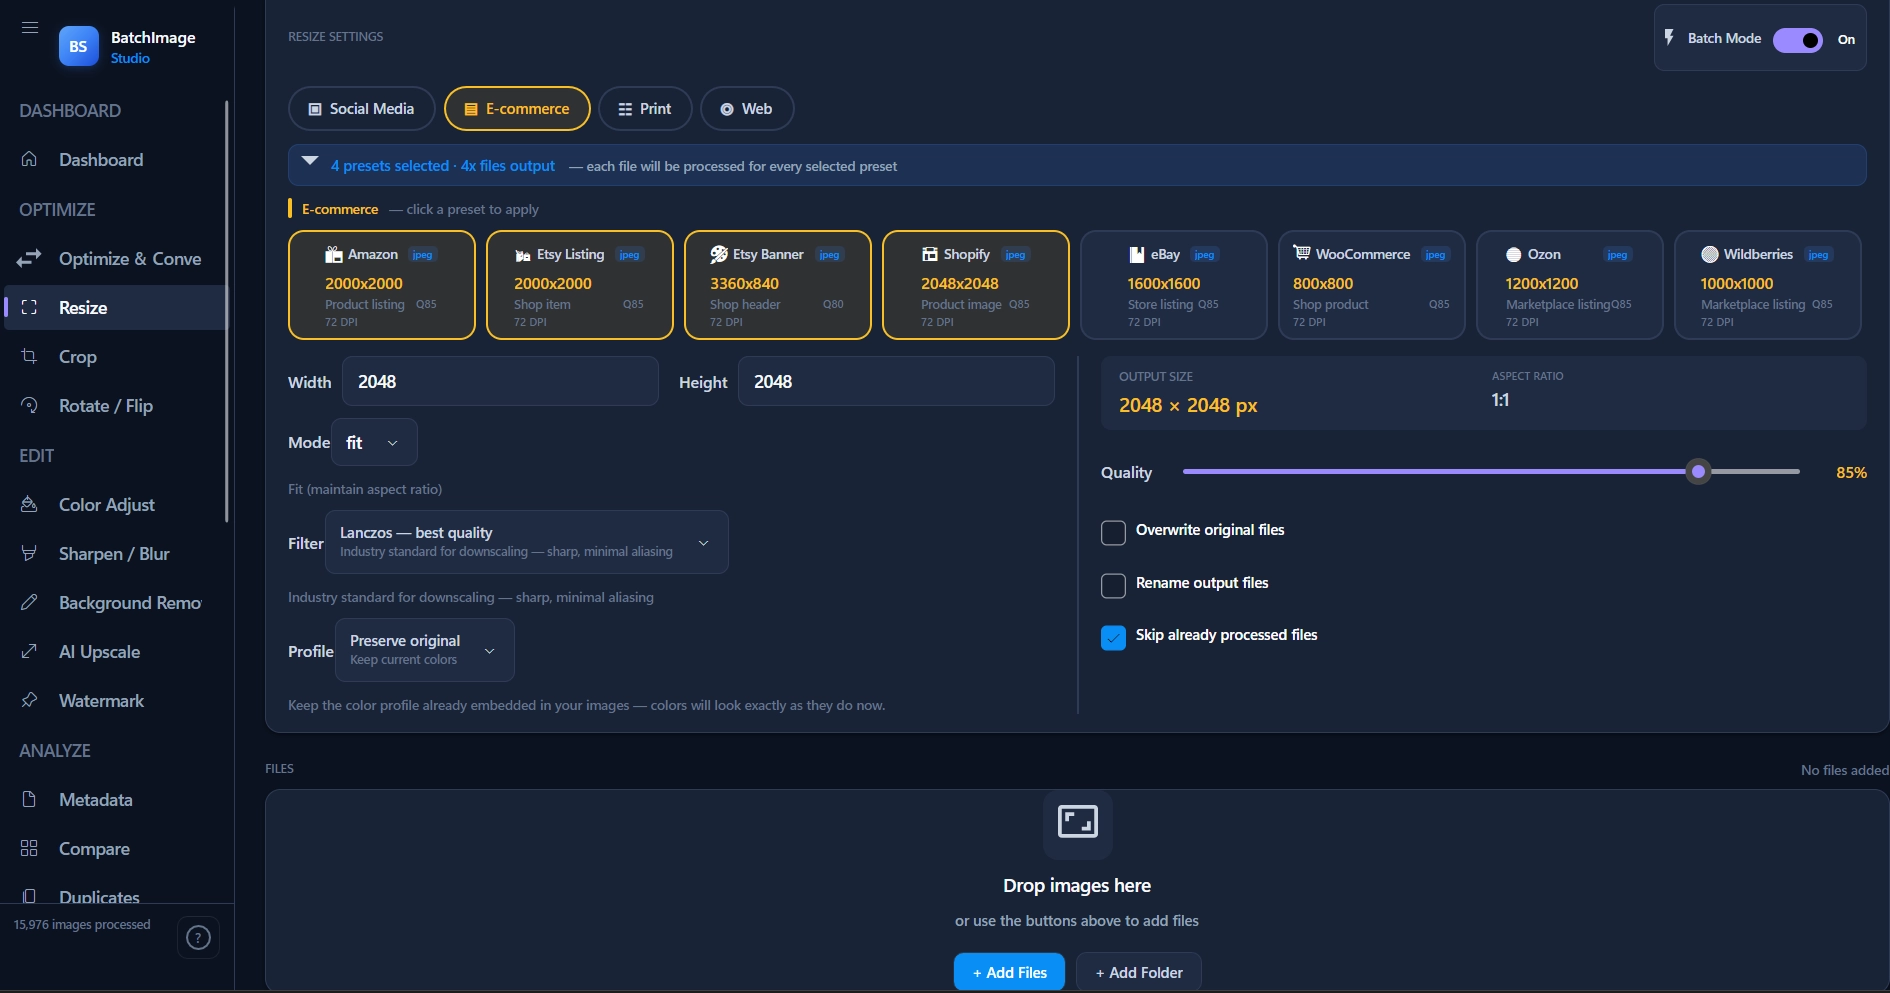Open the Mode fit dropdown
This screenshot has height=993, width=1890.
tap(374, 442)
